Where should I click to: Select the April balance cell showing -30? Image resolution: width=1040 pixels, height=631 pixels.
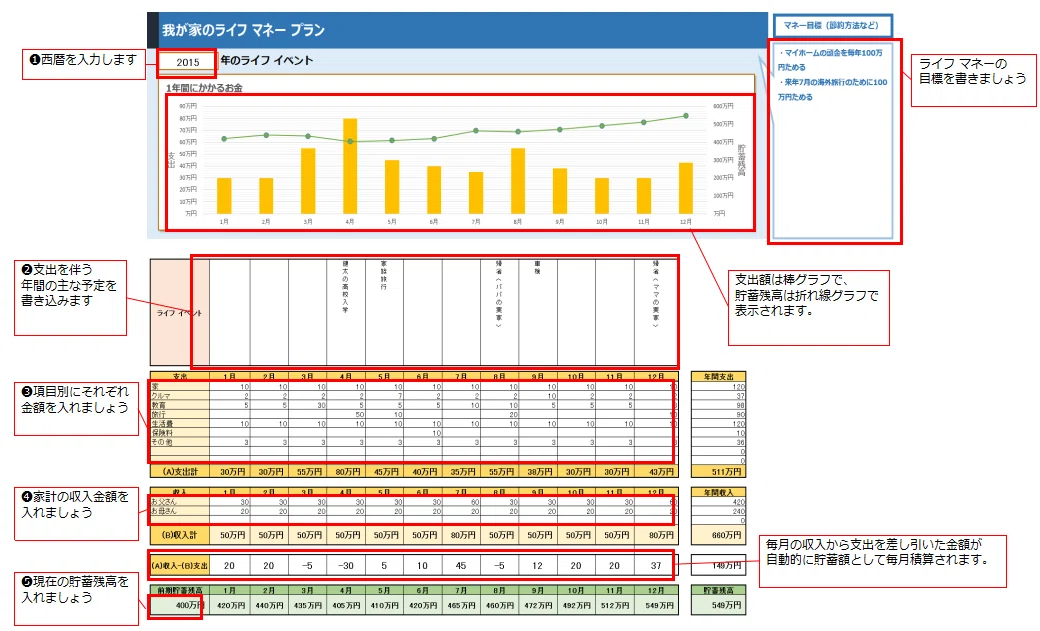coord(346,566)
